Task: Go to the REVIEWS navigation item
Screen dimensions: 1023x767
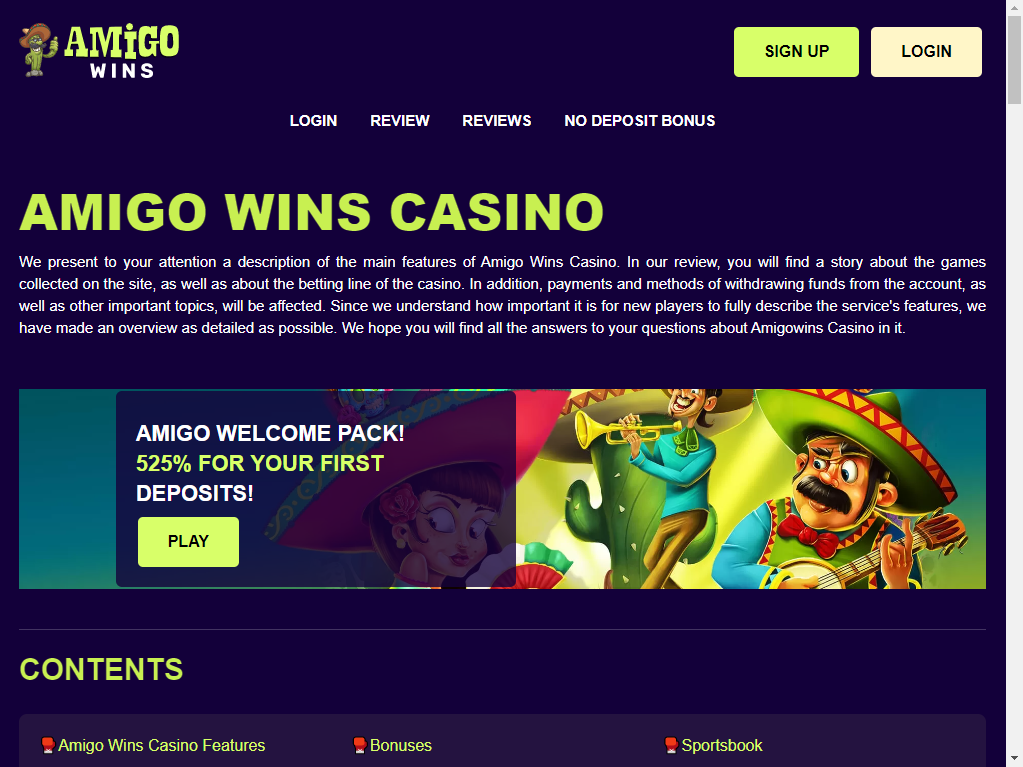Action: [x=496, y=121]
